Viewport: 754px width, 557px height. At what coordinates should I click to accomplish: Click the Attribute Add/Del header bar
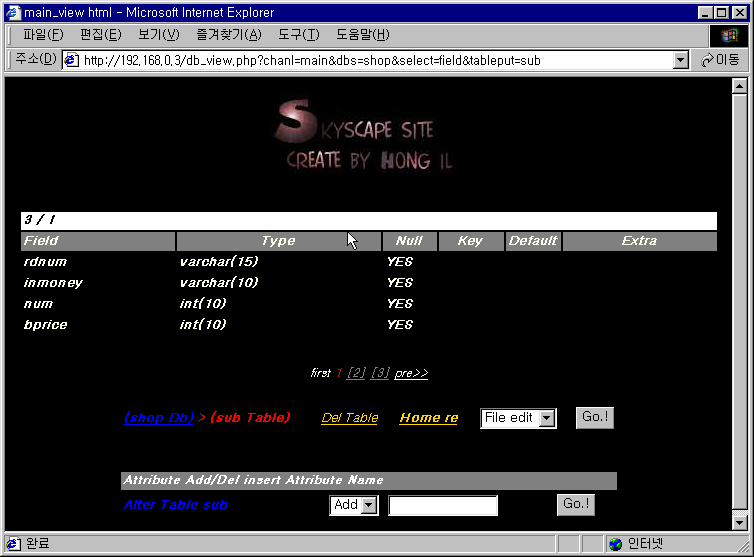pyautogui.click(x=369, y=481)
